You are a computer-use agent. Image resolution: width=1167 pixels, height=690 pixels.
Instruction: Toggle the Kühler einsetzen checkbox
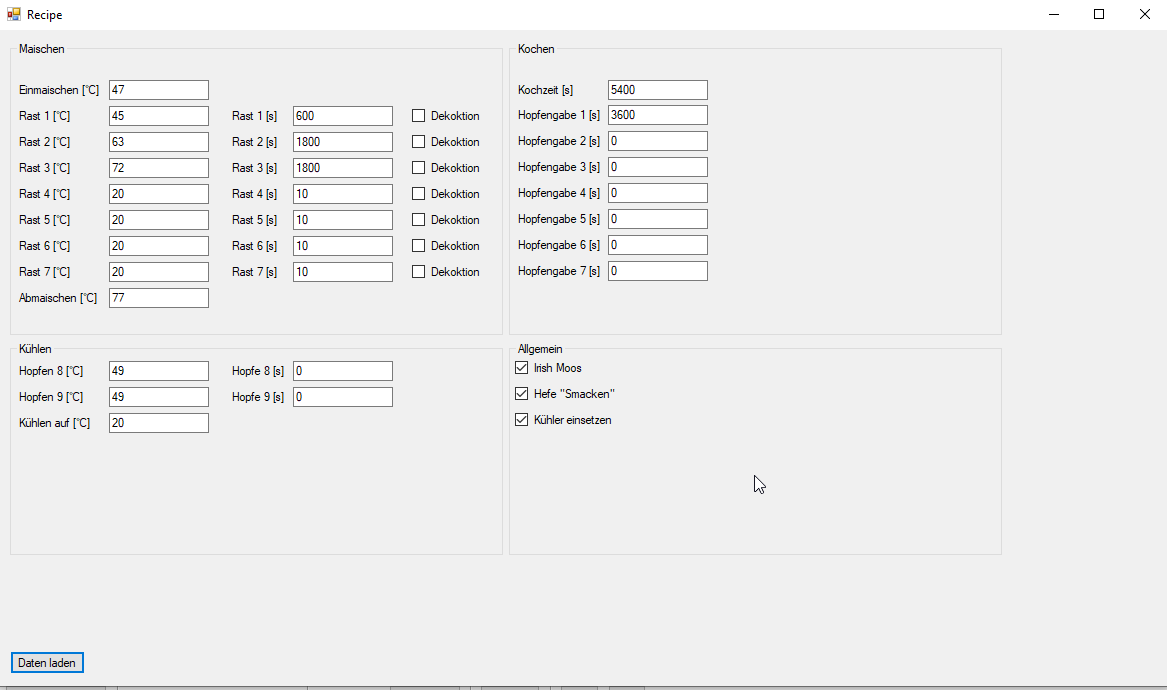pos(521,420)
